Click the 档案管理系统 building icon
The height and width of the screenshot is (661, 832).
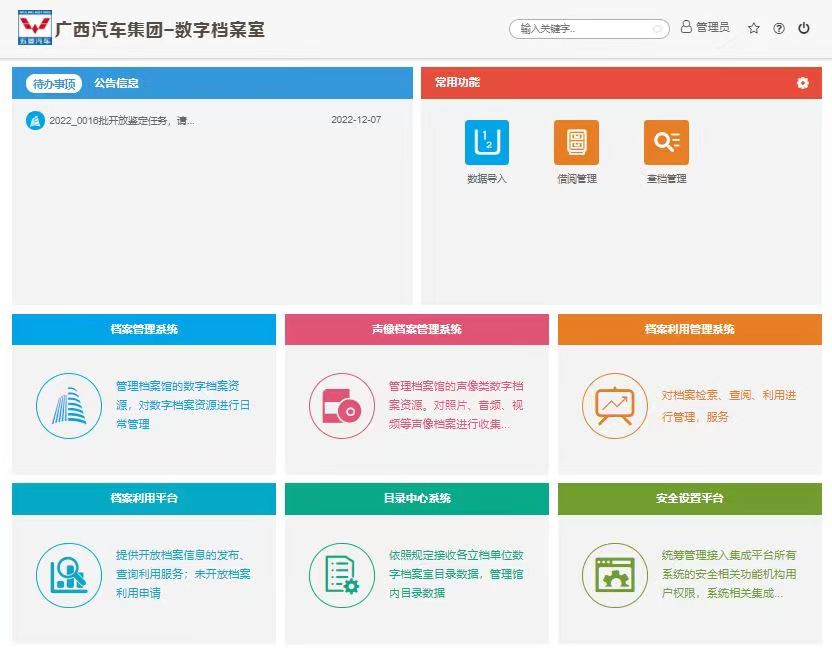coord(69,405)
